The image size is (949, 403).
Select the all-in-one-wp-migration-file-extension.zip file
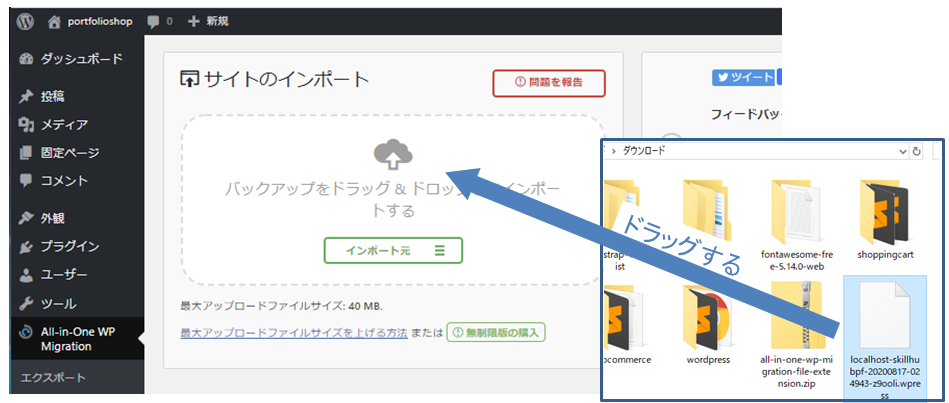click(796, 334)
